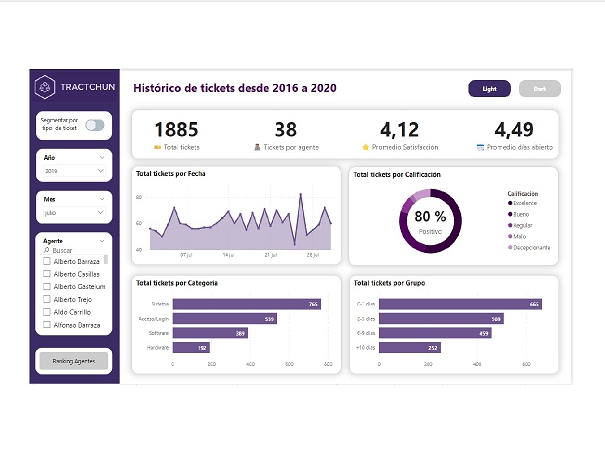The width and height of the screenshot is (605, 464).
Task: Click the calendar icon beside Promedio días abierto
Action: click(x=480, y=147)
